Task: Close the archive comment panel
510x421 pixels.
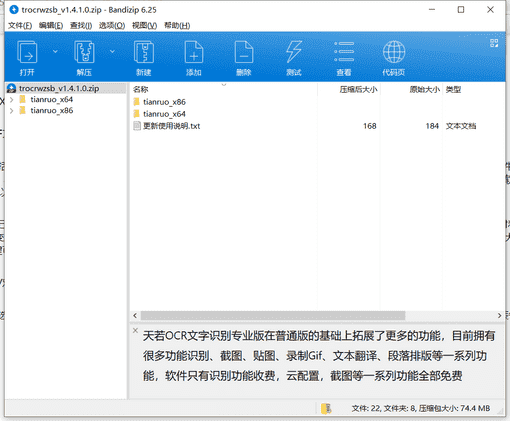Action: click(x=135, y=330)
